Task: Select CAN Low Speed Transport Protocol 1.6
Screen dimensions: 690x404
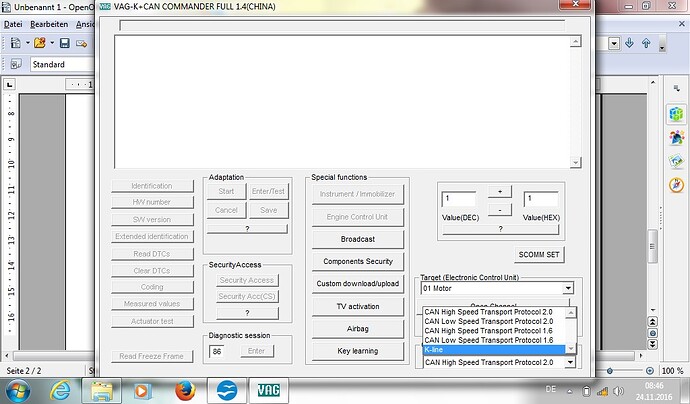Action: [494, 340]
